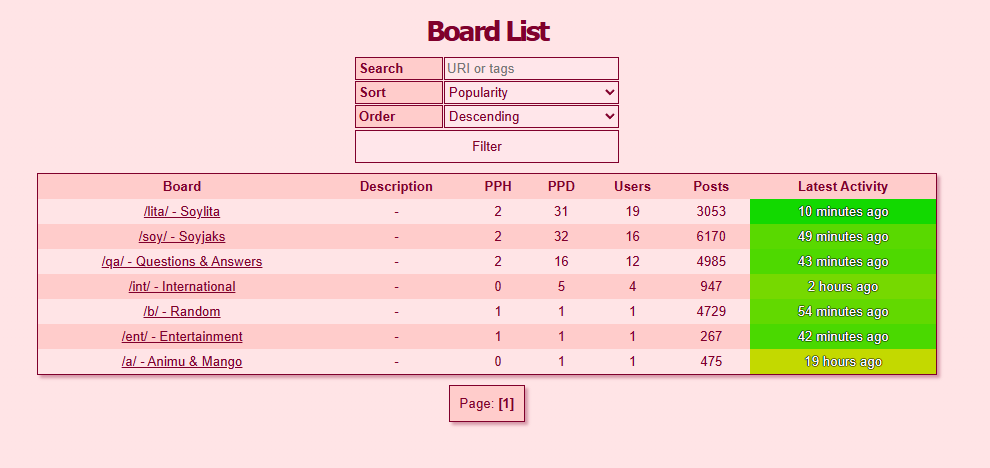Viewport: 990px width, 468px height.
Task: Click the yellow-green '19 hours ago' activity cell
Action: tap(842, 362)
